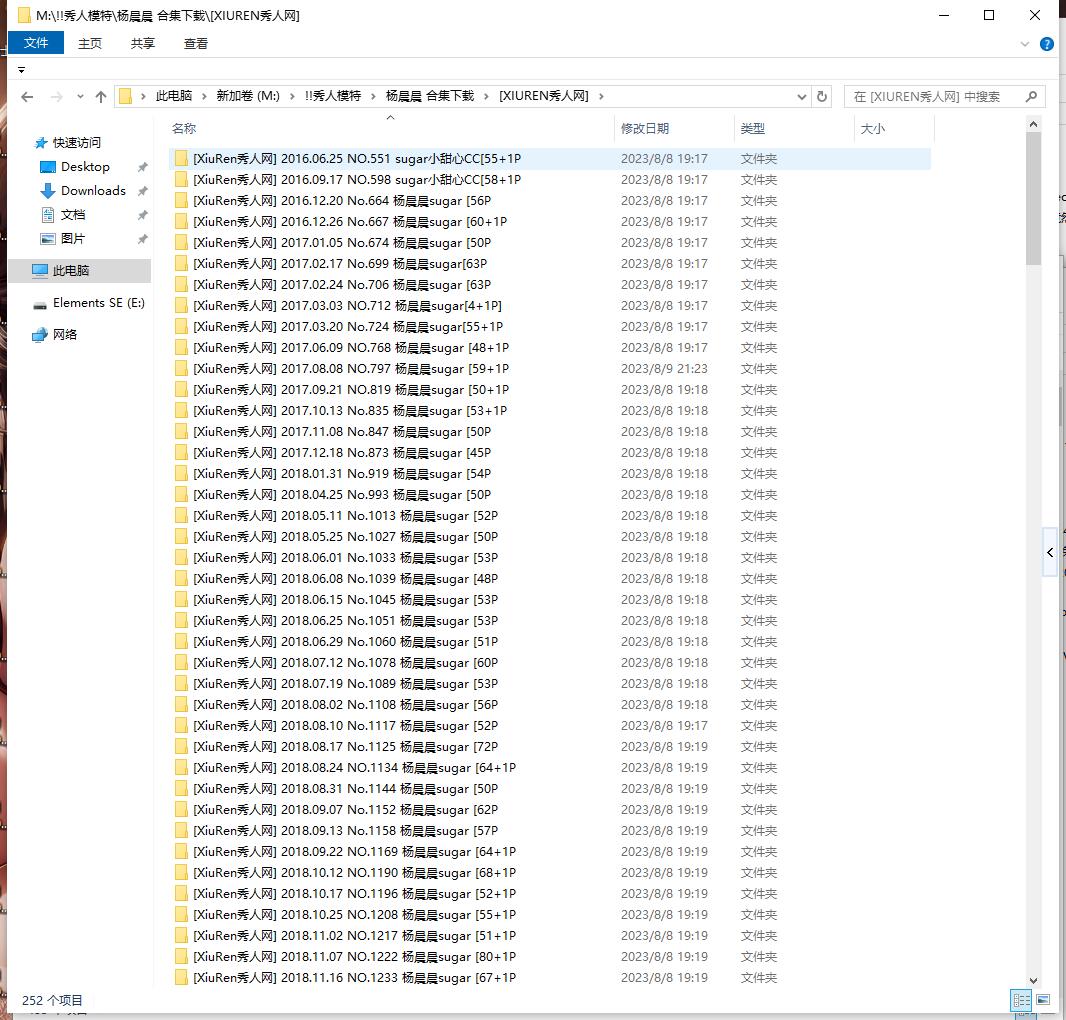This screenshot has height=1020, width=1066.
Task: Switch to large icons view layout
Action: click(1043, 1000)
